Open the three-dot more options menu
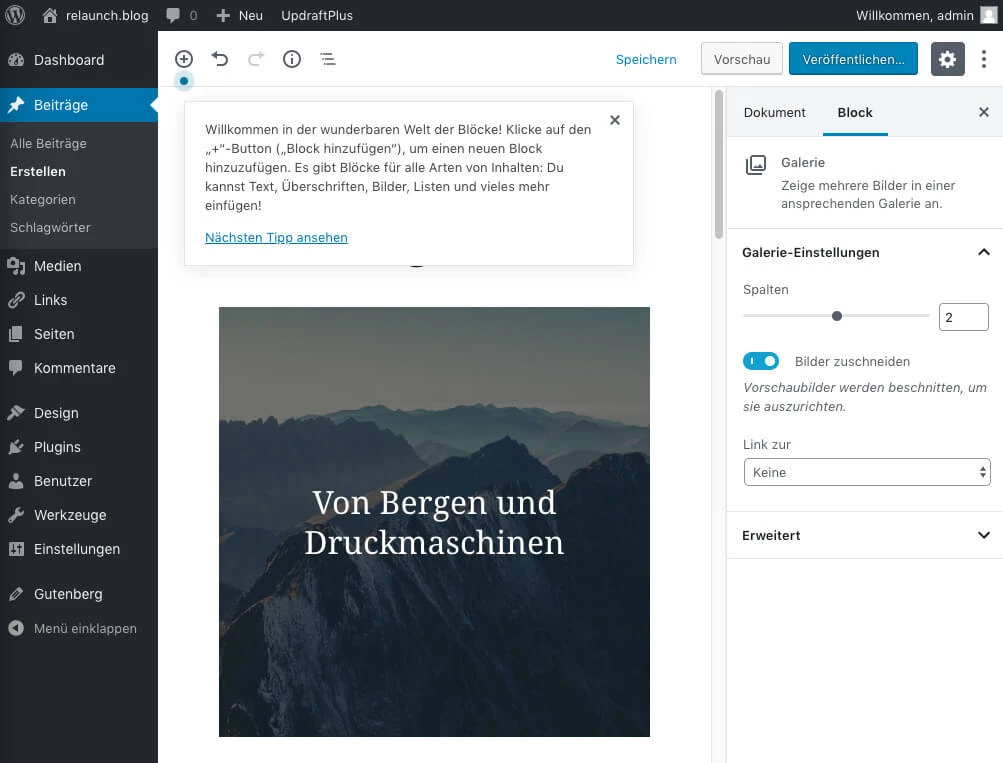 [984, 59]
